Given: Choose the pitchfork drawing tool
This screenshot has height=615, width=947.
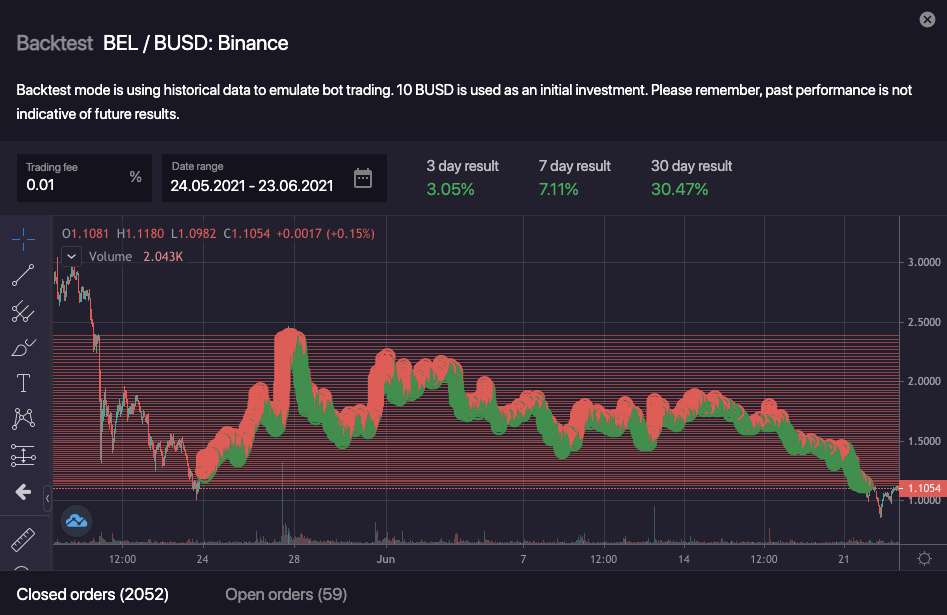Looking at the screenshot, I should click(23, 312).
